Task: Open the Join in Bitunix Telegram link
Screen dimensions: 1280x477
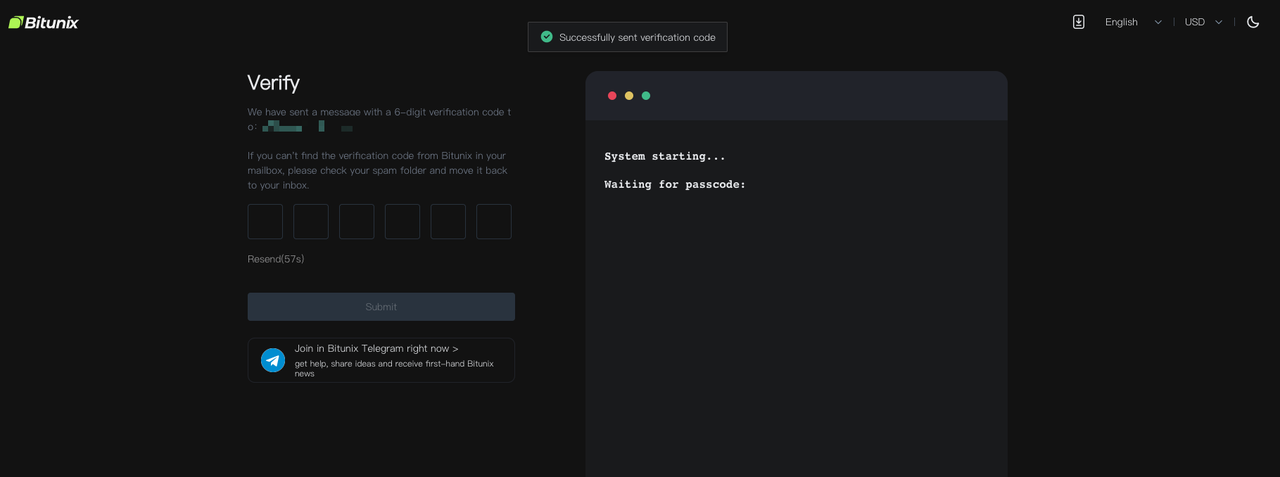Action: [376, 349]
